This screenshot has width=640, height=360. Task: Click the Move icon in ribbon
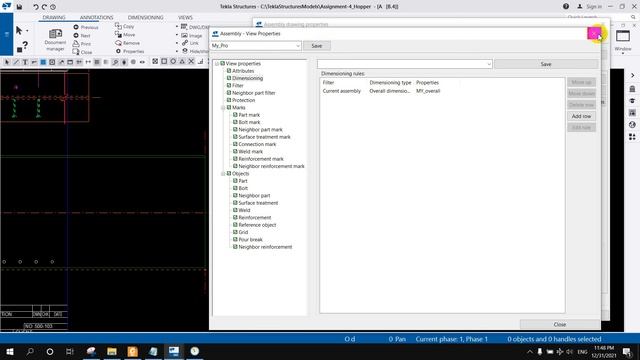[118, 34]
